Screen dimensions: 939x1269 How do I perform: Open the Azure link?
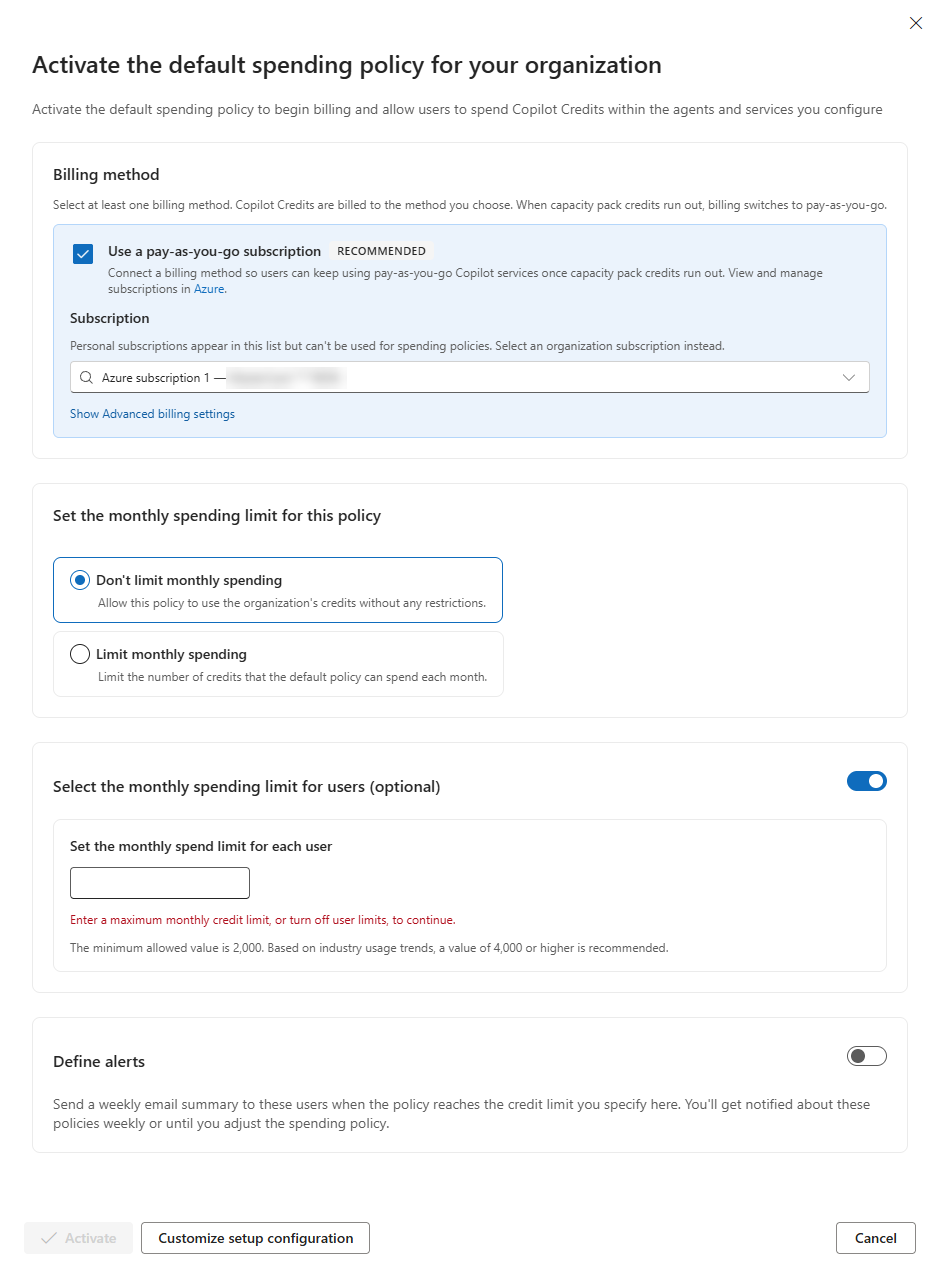point(209,289)
